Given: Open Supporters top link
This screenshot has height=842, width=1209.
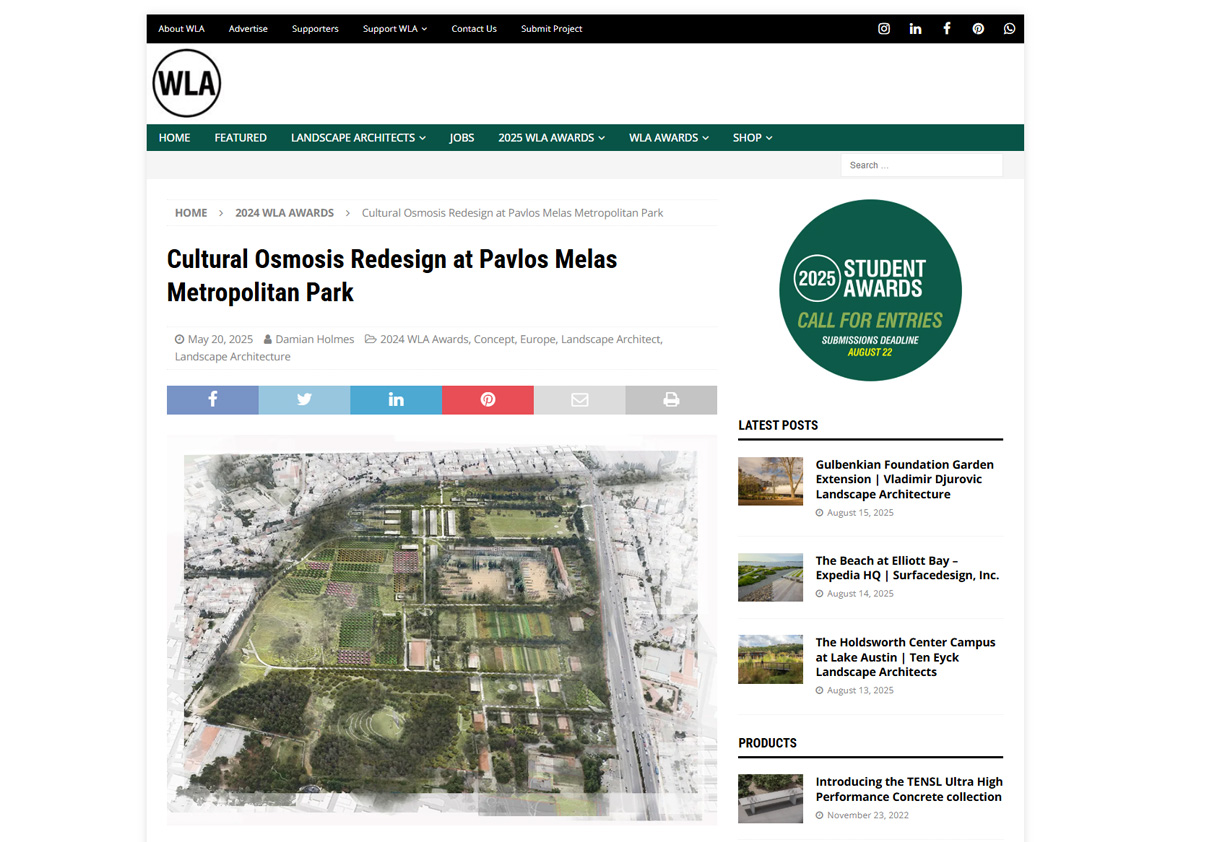Looking at the screenshot, I should point(315,29).
